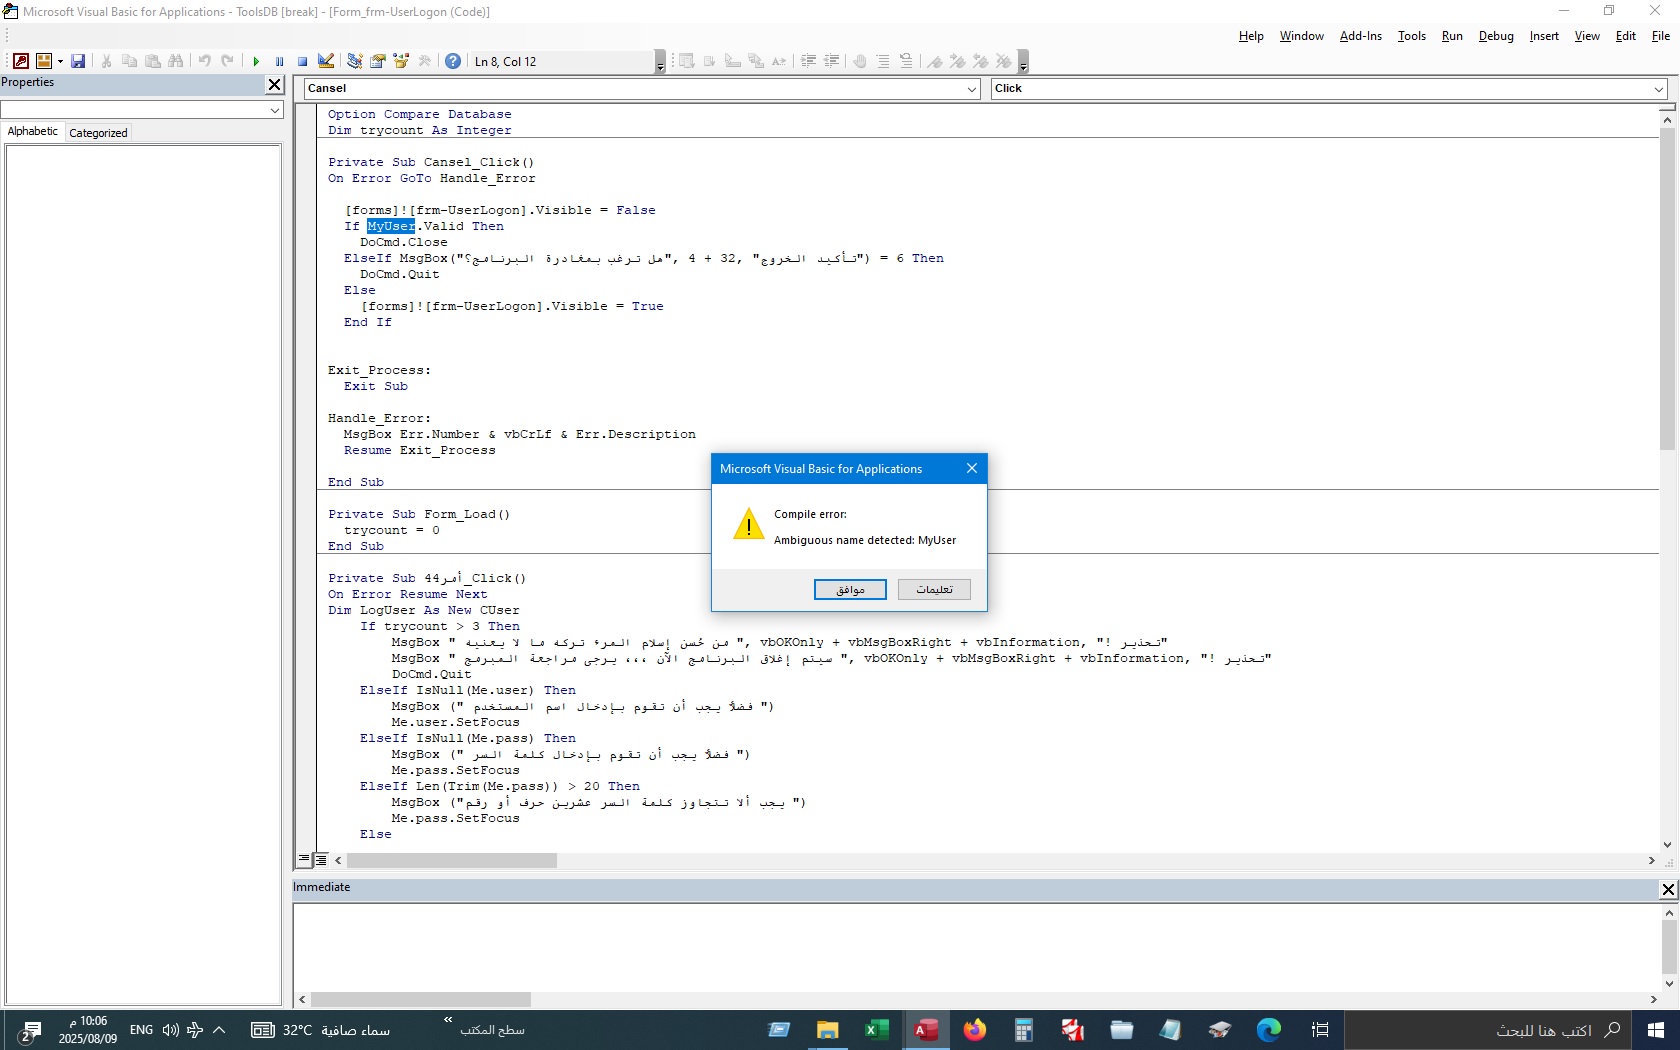Image resolution: width=1680 pixels, height=1050 pixels.
Task: Select the Categorized properties tab
Action: (x=98, y=132)
